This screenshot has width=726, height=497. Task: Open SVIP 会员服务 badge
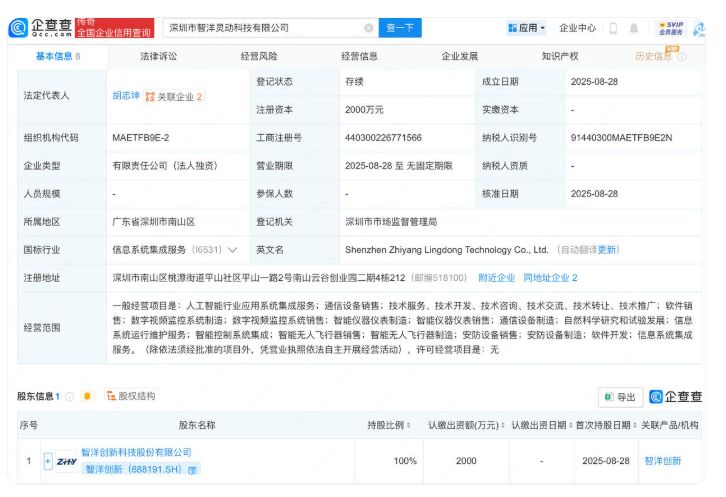pyautogui.click(x=673, y=28)
